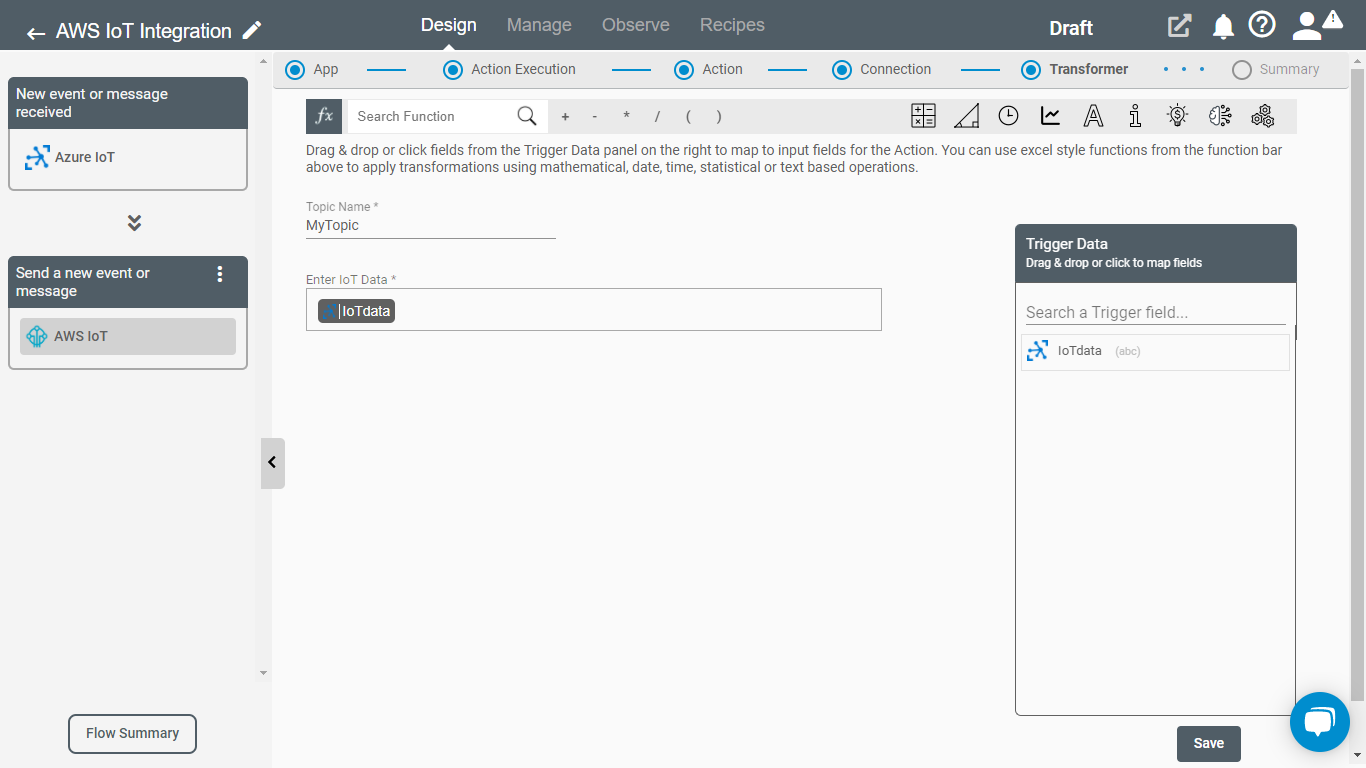This screenshot has height=768, width=1366.
Task: Insert the plus operator
Action: (565, 117)
